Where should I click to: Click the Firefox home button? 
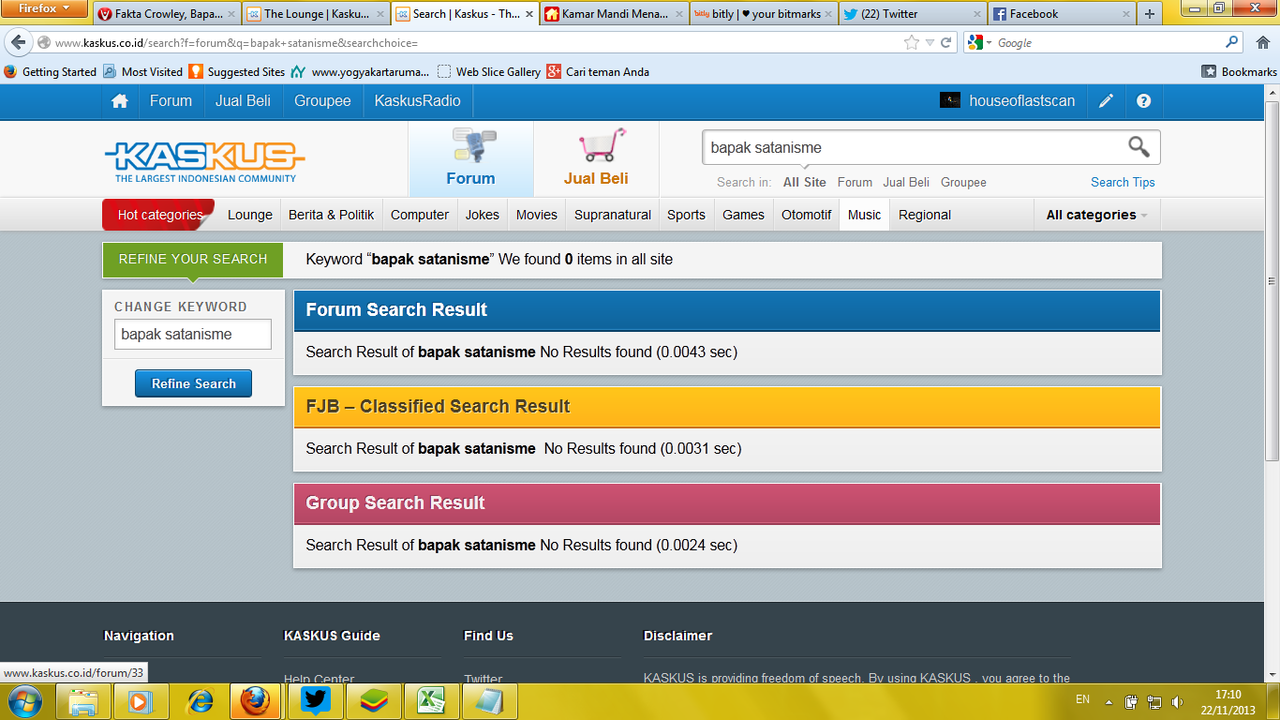pos(1262,43)
